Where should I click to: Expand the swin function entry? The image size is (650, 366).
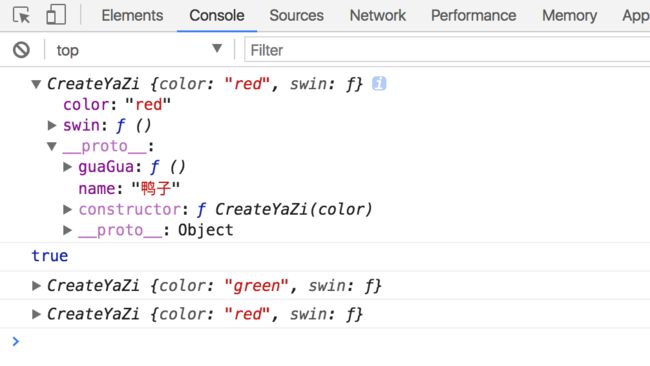coord(52,125)
